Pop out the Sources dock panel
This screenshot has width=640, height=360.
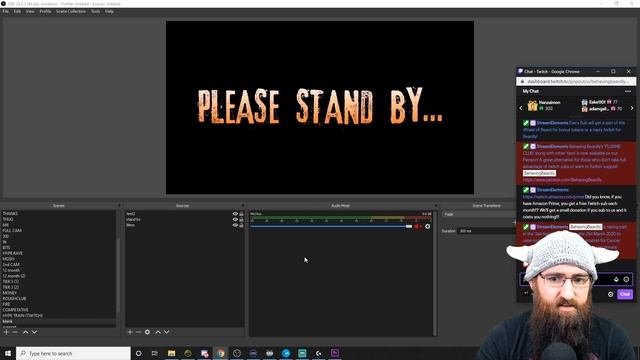click(x=242, y=206)
